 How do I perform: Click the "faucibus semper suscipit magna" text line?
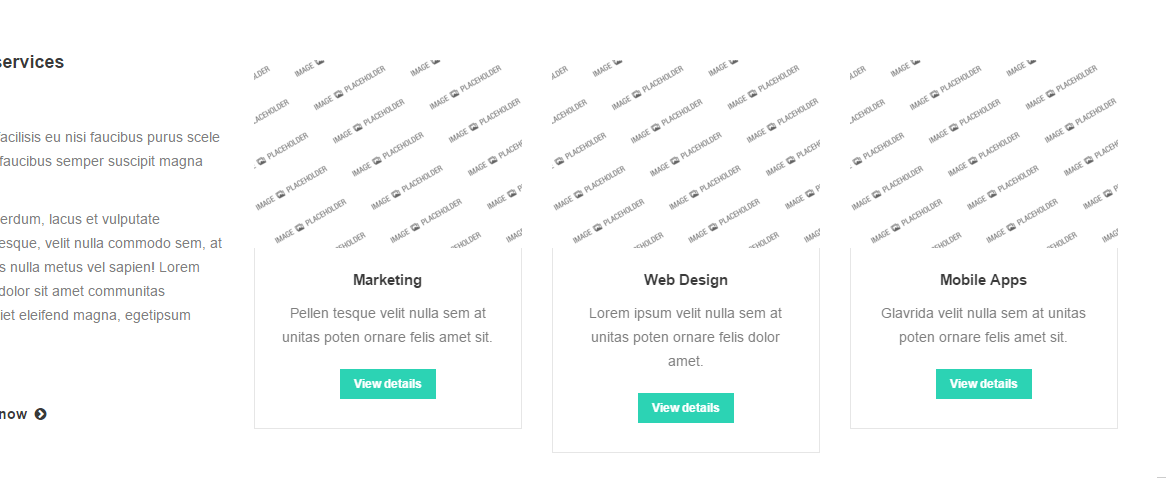[102, 160]
